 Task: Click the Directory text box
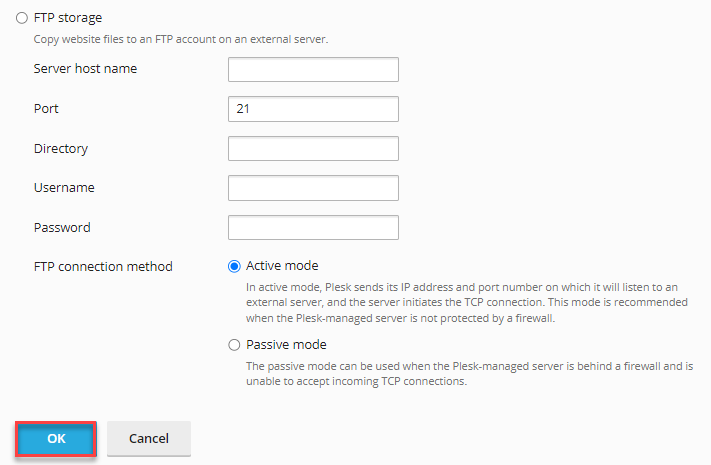(313, 149)
